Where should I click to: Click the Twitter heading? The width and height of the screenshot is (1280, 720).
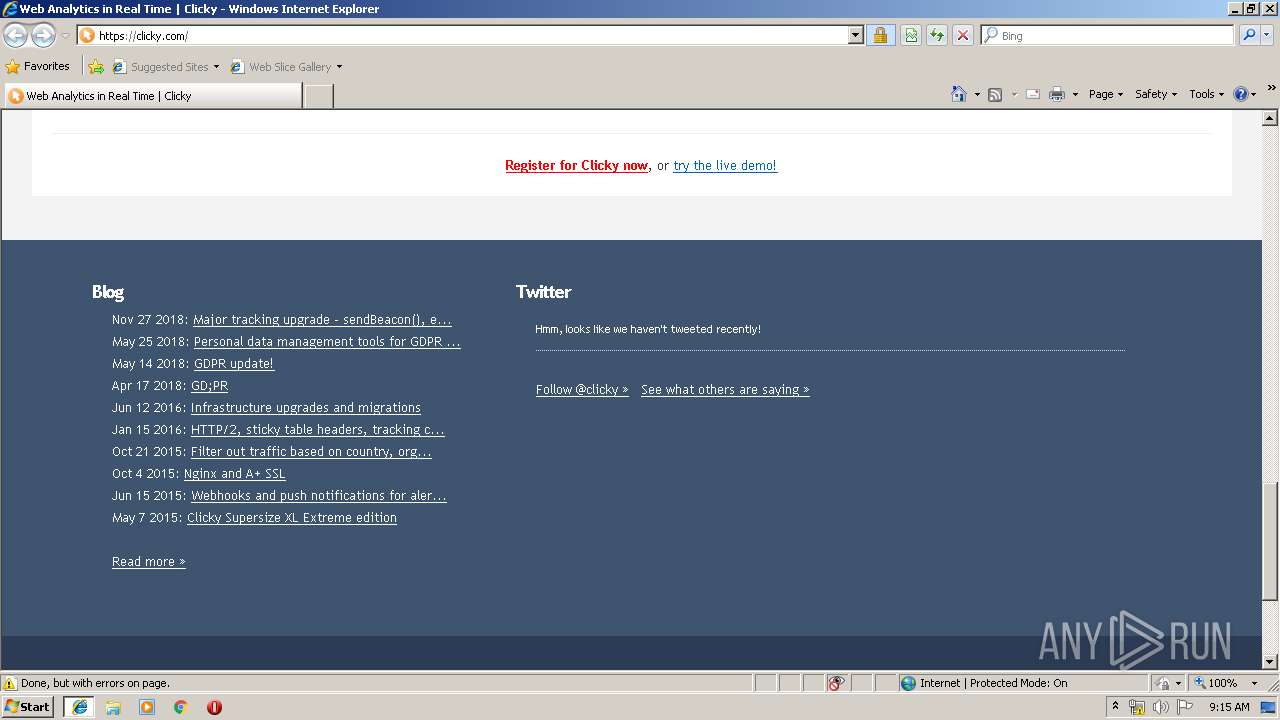(x=543, y=292)
